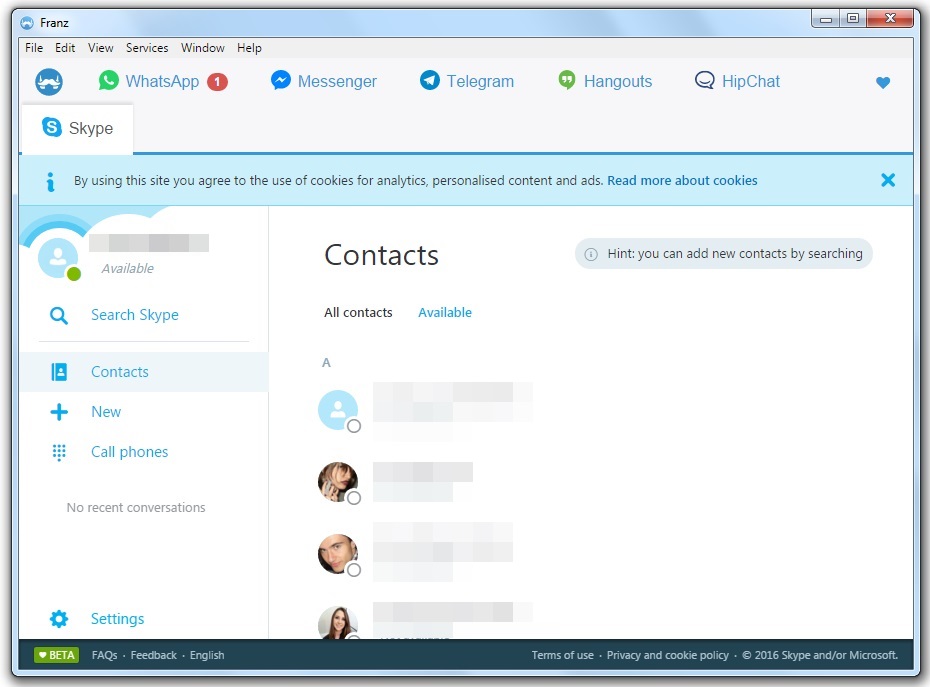
Task: Filter contacts by Available
Action: 445,313
